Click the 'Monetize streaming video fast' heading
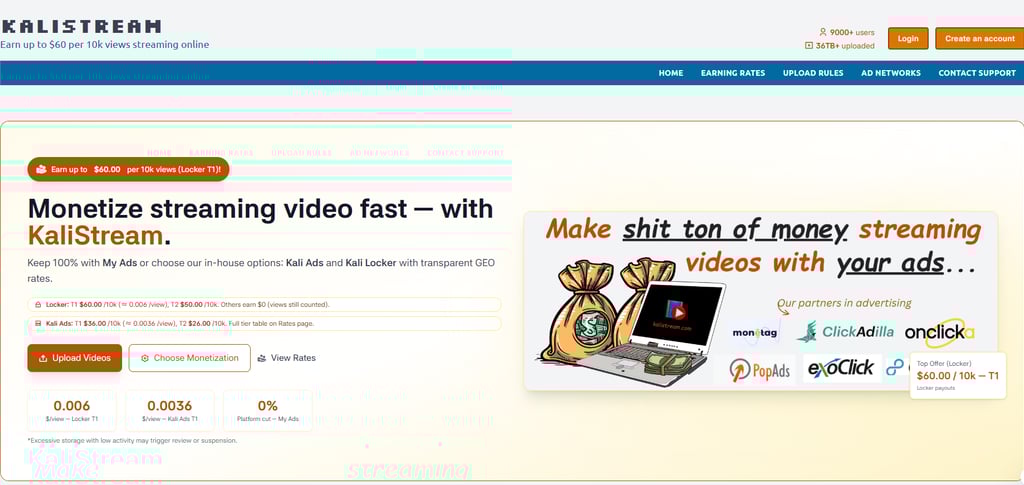 pyautogui.click(x=260, y=222)
